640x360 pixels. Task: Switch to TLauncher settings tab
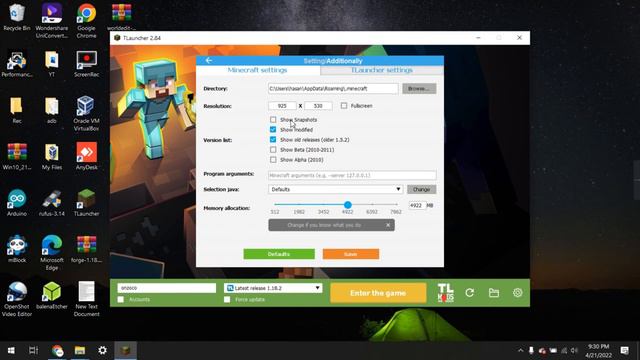point(382,70)
